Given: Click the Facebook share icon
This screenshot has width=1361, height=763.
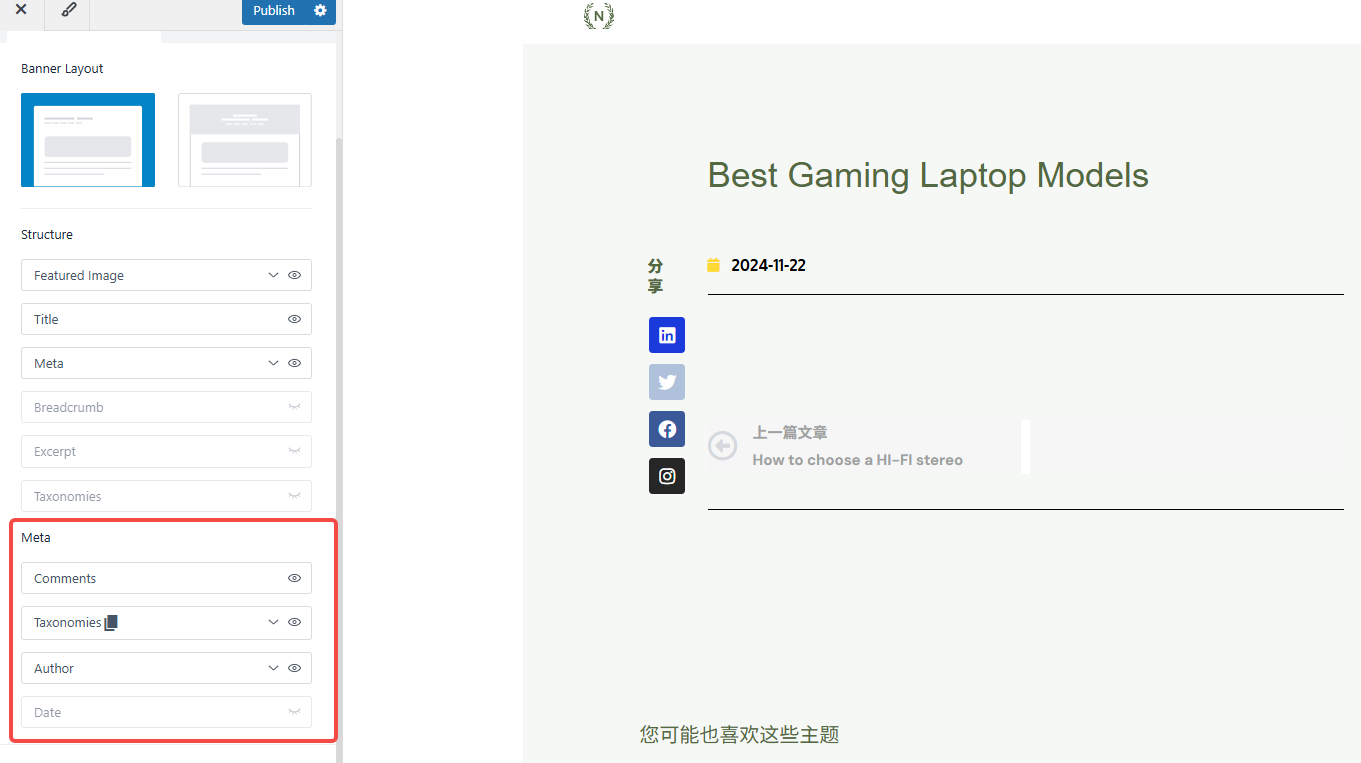Looking at the screenshot, I should 667,429.
